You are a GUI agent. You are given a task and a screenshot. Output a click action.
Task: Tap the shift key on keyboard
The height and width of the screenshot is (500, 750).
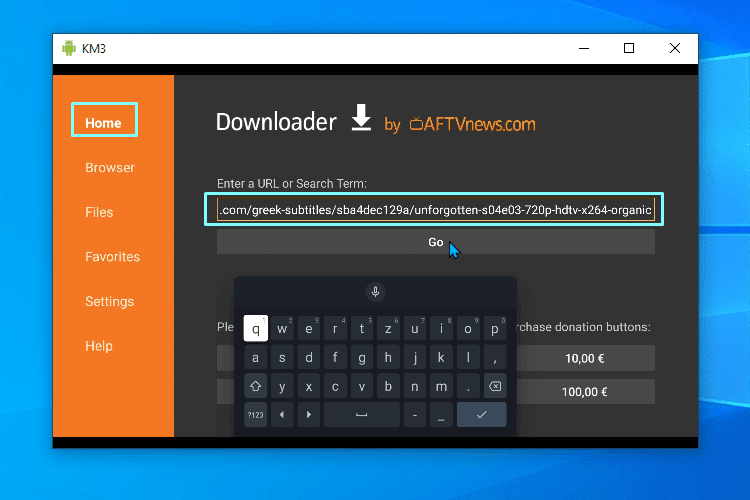tap(255, 386)
